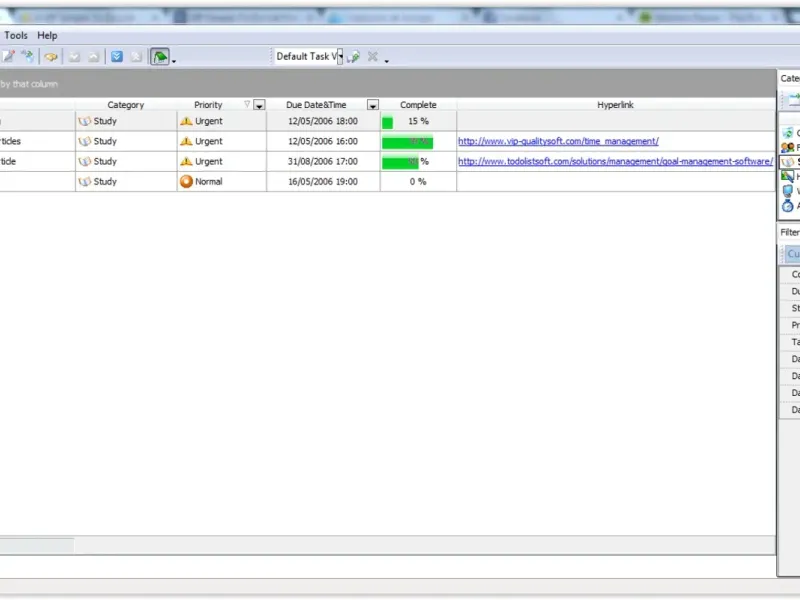Open the vip-qualitysoft.com time_management hyperlink
Screen dimensions: 800x600
click(558, 141)
